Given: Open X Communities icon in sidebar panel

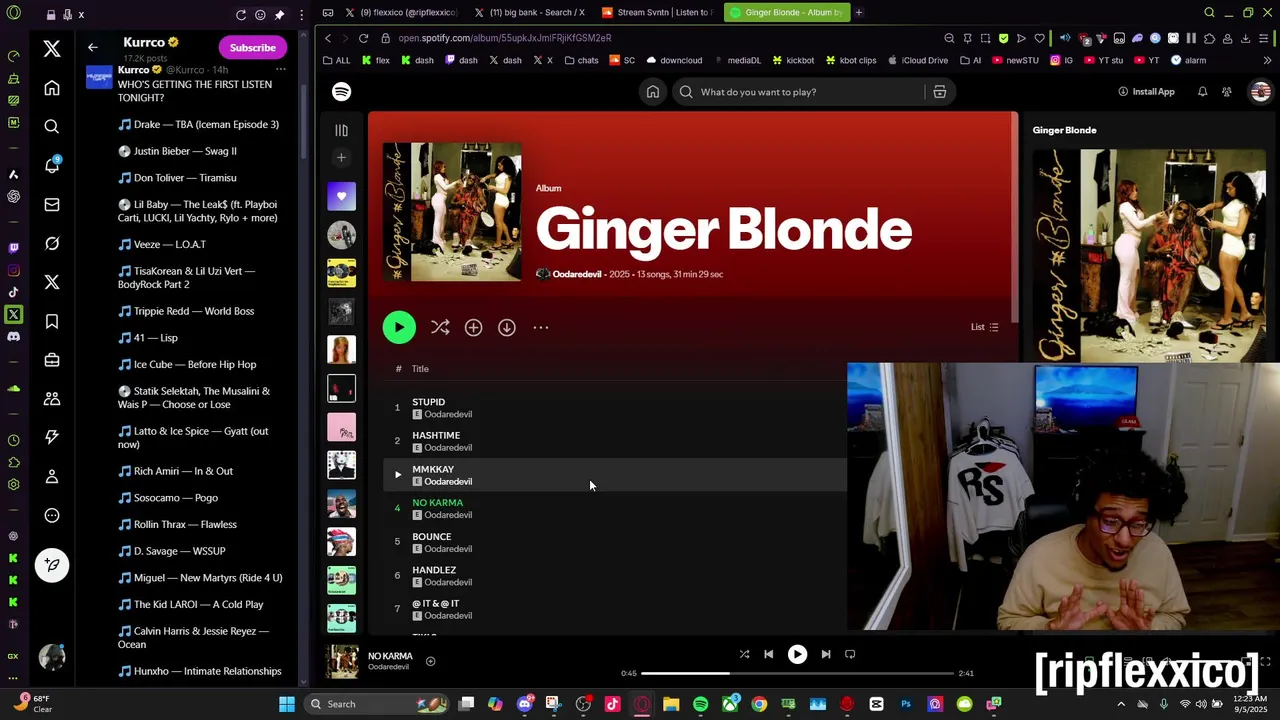Looking at the screenshot, I should click(52, 399).
